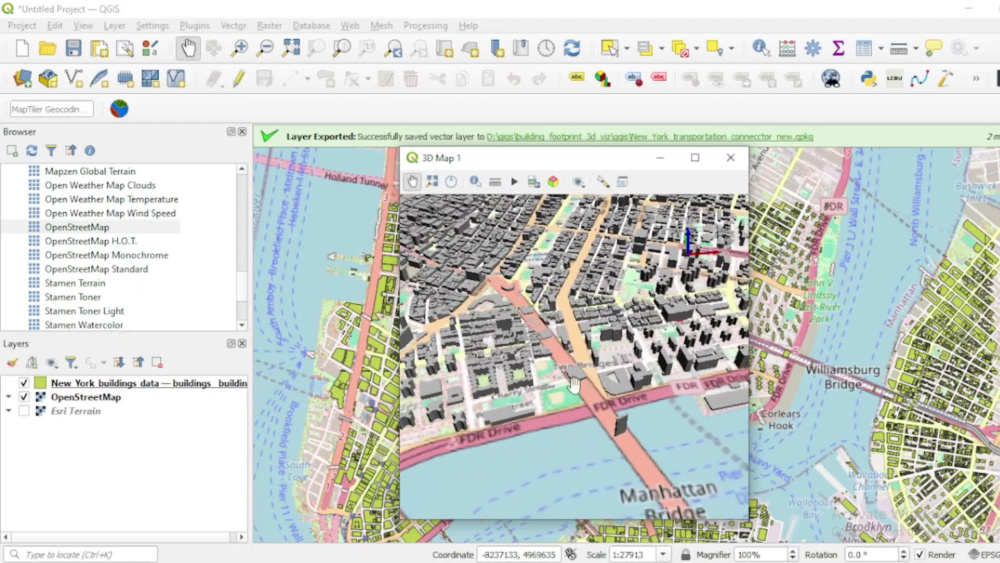Click the Save Project floppy icon
1000x563 pixels.
pos(73,48)
